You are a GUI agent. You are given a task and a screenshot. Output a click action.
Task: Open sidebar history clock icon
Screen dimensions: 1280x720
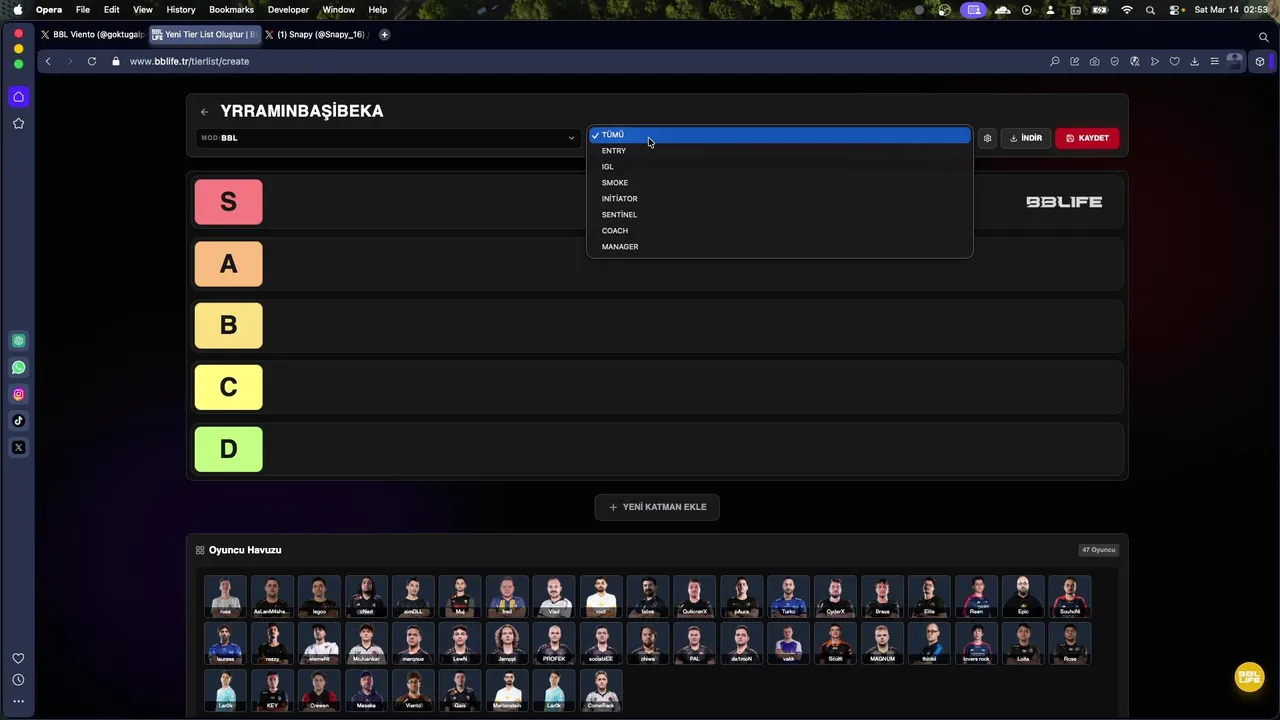pyautogui.click(x=18, y=680)
